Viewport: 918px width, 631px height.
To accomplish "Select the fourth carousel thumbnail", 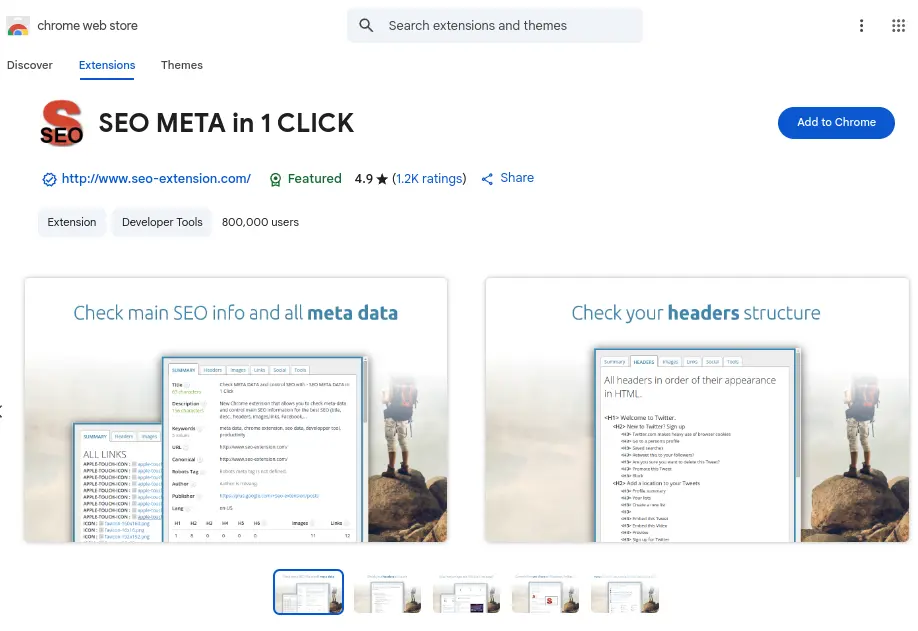I will click(x=546, y=592).
